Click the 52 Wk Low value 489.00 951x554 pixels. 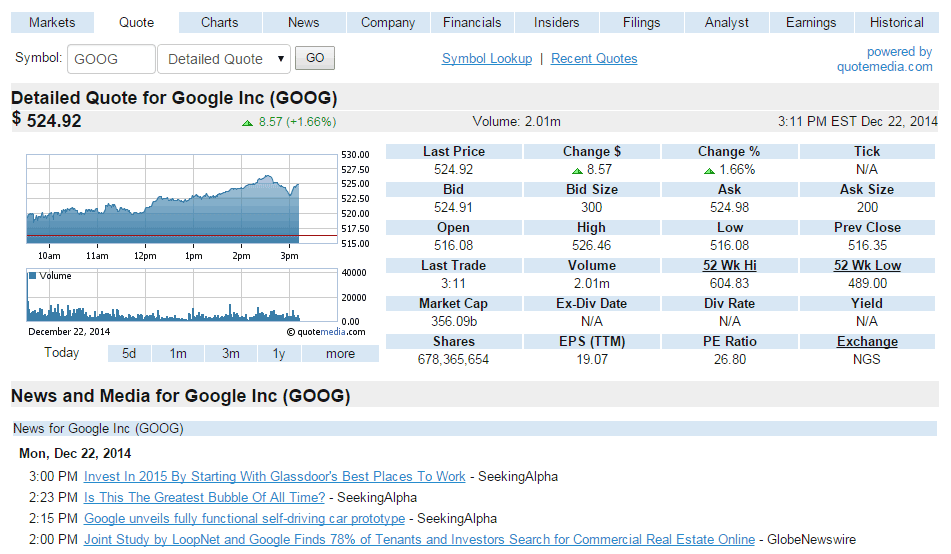pos(867,283)
